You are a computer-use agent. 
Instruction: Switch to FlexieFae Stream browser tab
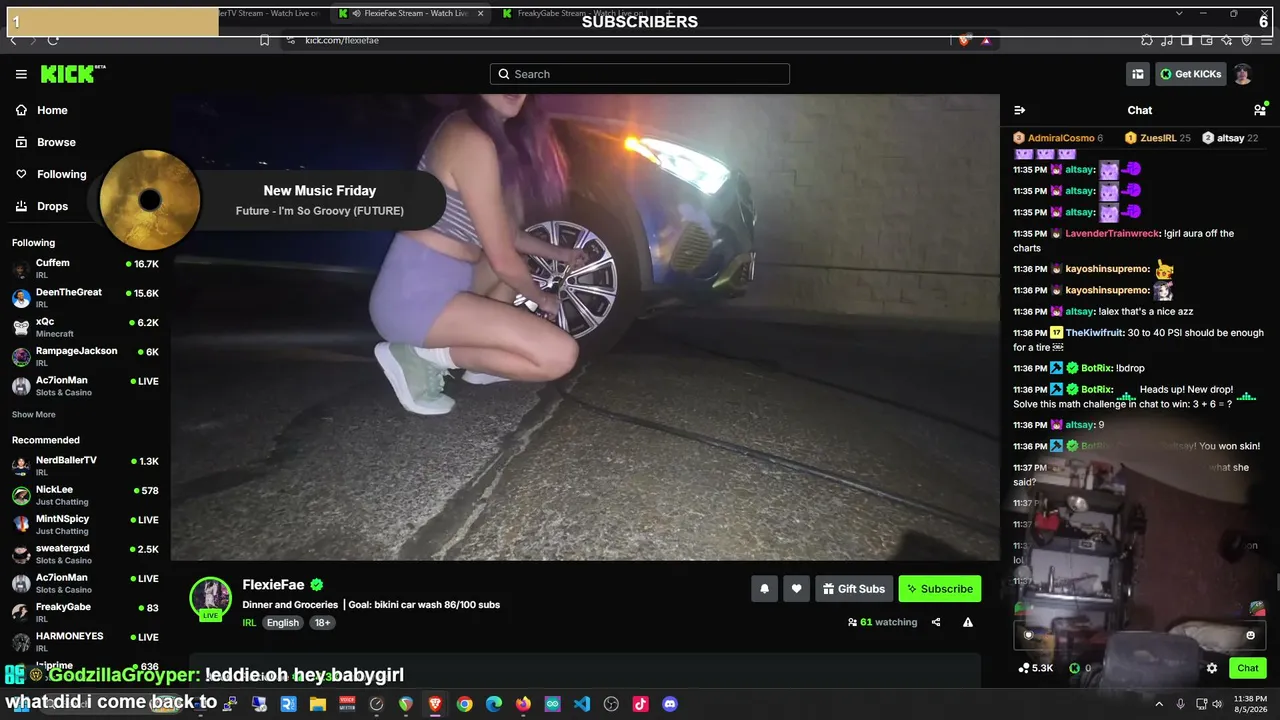(x=410, y=13)
